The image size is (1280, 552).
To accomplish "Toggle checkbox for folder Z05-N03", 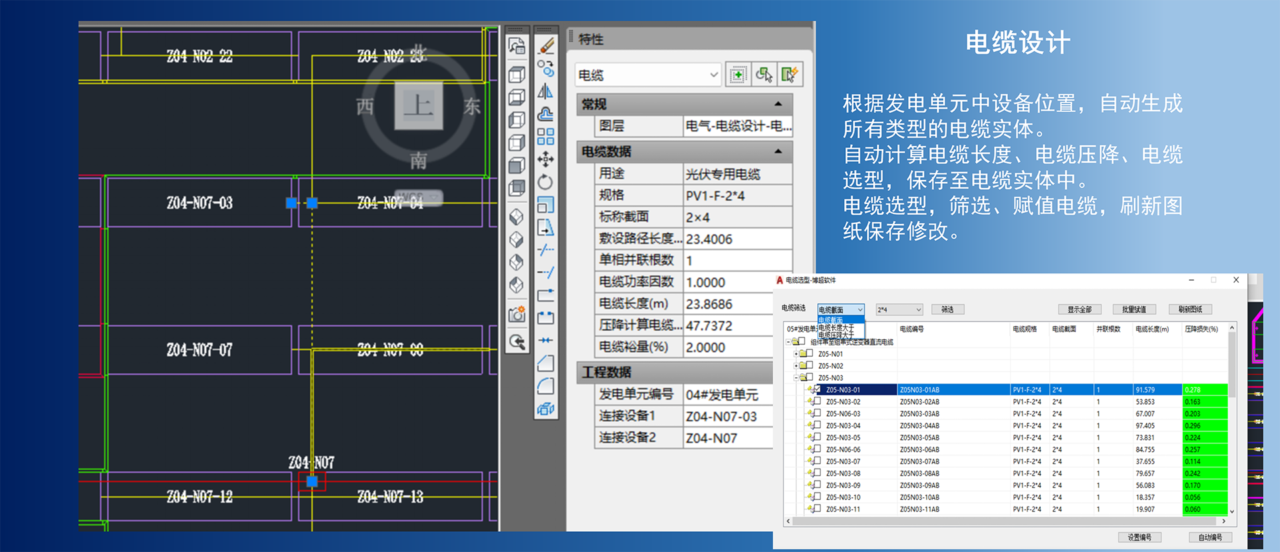I will tap(809, 377).
